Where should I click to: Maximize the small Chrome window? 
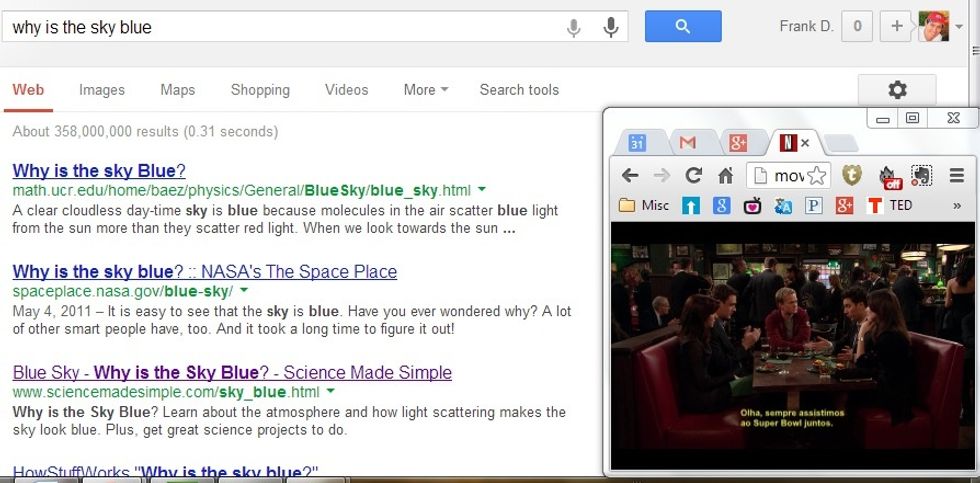[912, 117]
